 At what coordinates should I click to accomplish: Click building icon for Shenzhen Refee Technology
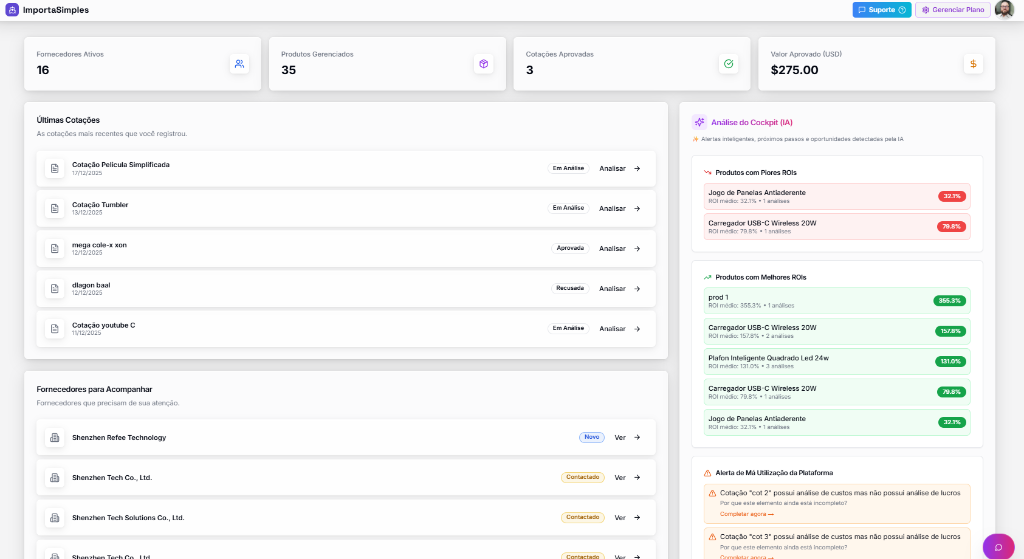tap(55, 438)
